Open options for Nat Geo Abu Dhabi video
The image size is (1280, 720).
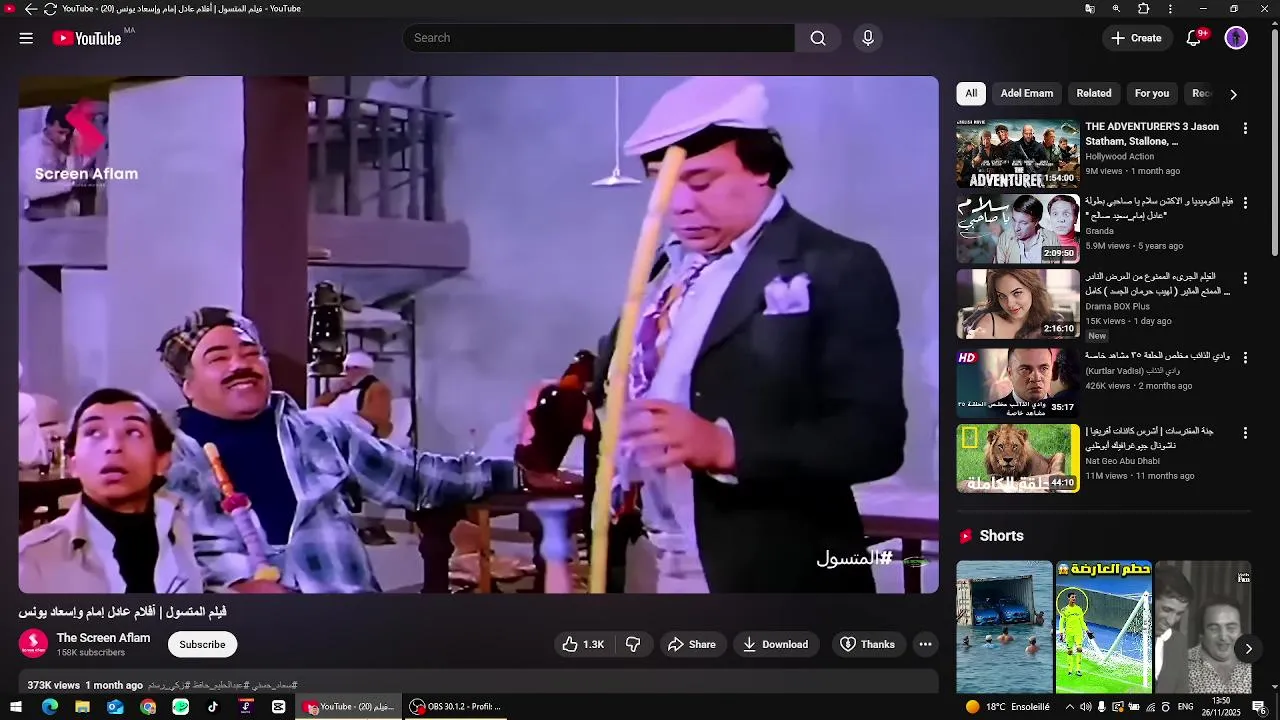point(1245,433)
